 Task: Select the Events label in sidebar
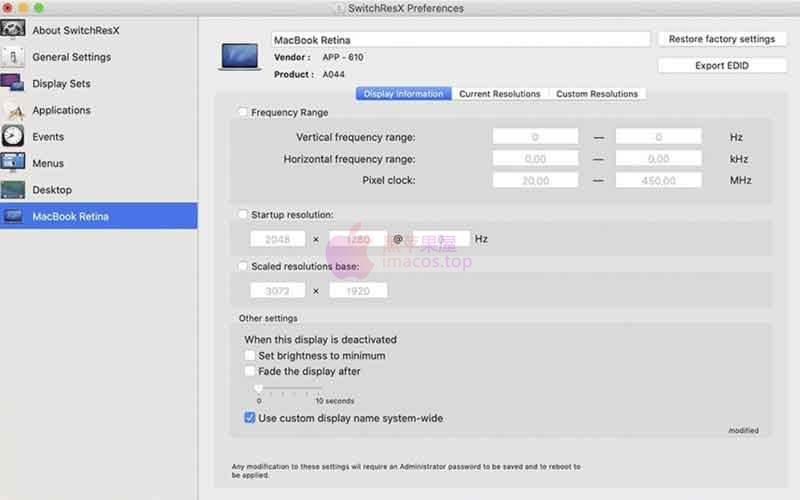pyautogui.click(x=48, y=137)
